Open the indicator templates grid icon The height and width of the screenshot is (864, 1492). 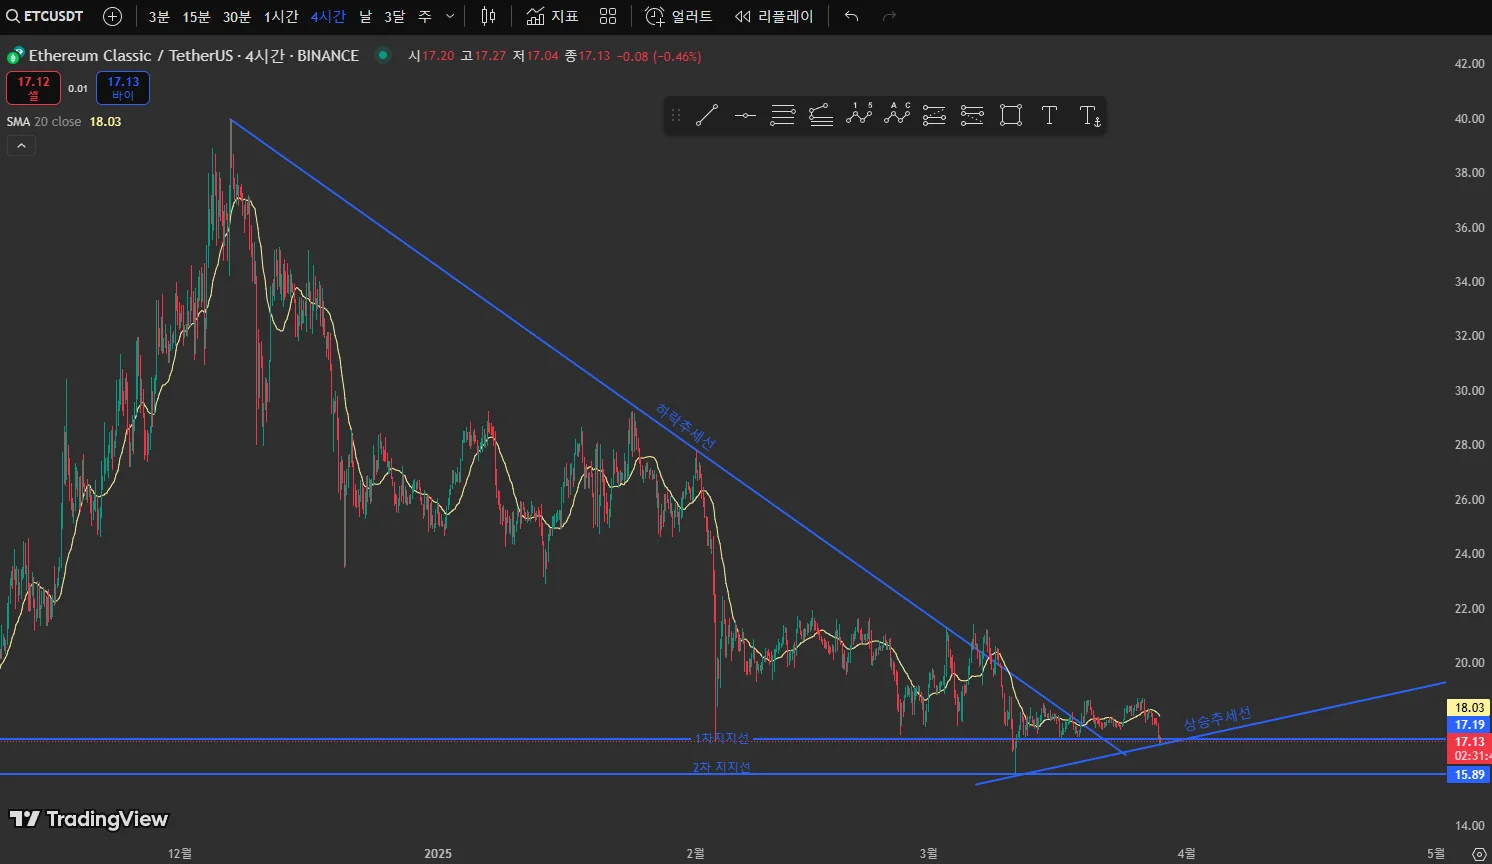coord(608,16)
